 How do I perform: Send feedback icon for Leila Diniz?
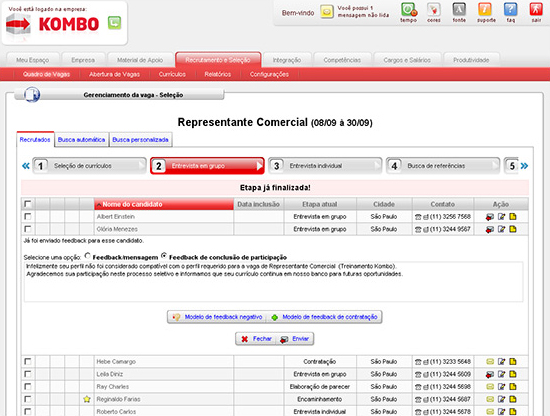[490, 374]
